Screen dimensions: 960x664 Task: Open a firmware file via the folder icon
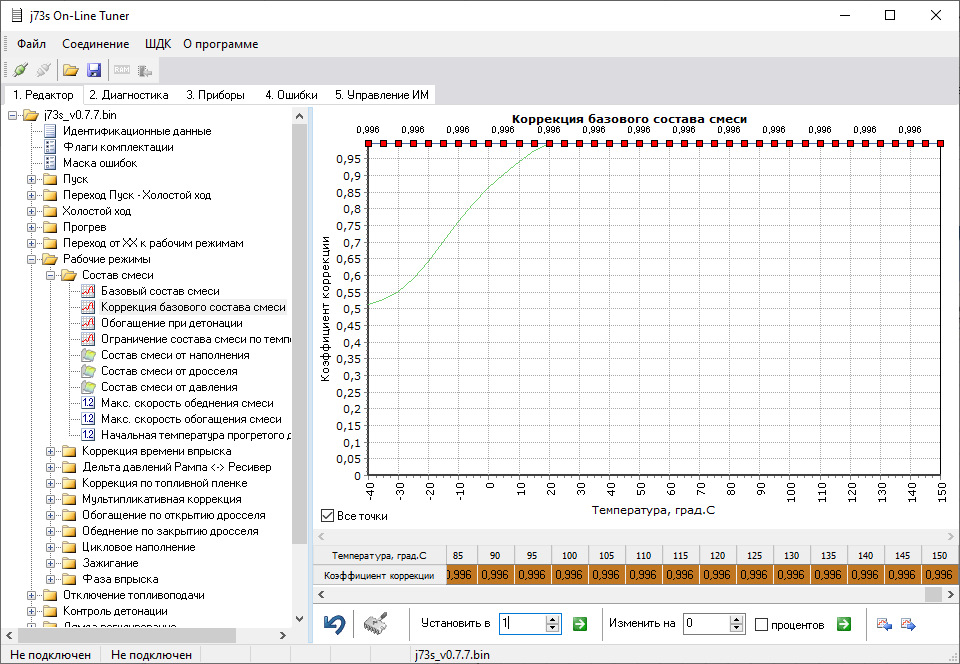point(69,69)
